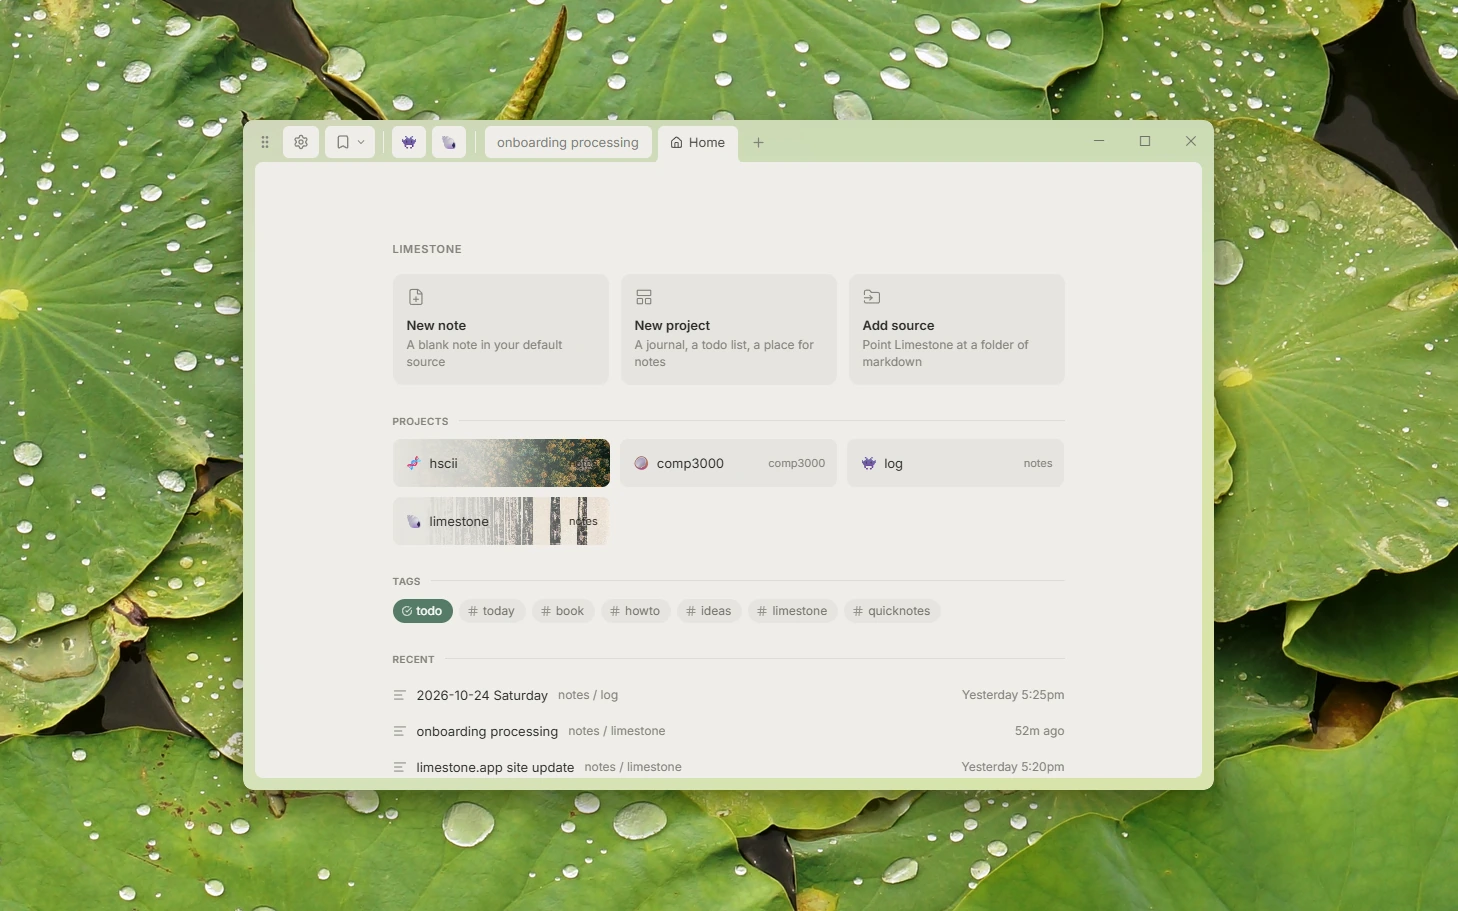Viewport: 1458px width, 911px height.
Task: Open recent note onboarding processing
Action: coord(729,731)
